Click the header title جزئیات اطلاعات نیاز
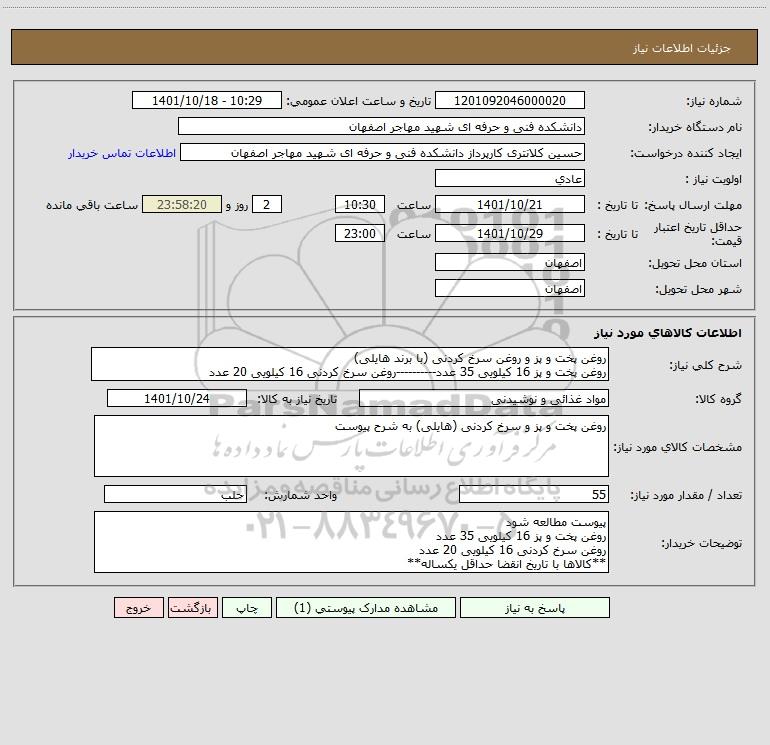 (682, 48)
